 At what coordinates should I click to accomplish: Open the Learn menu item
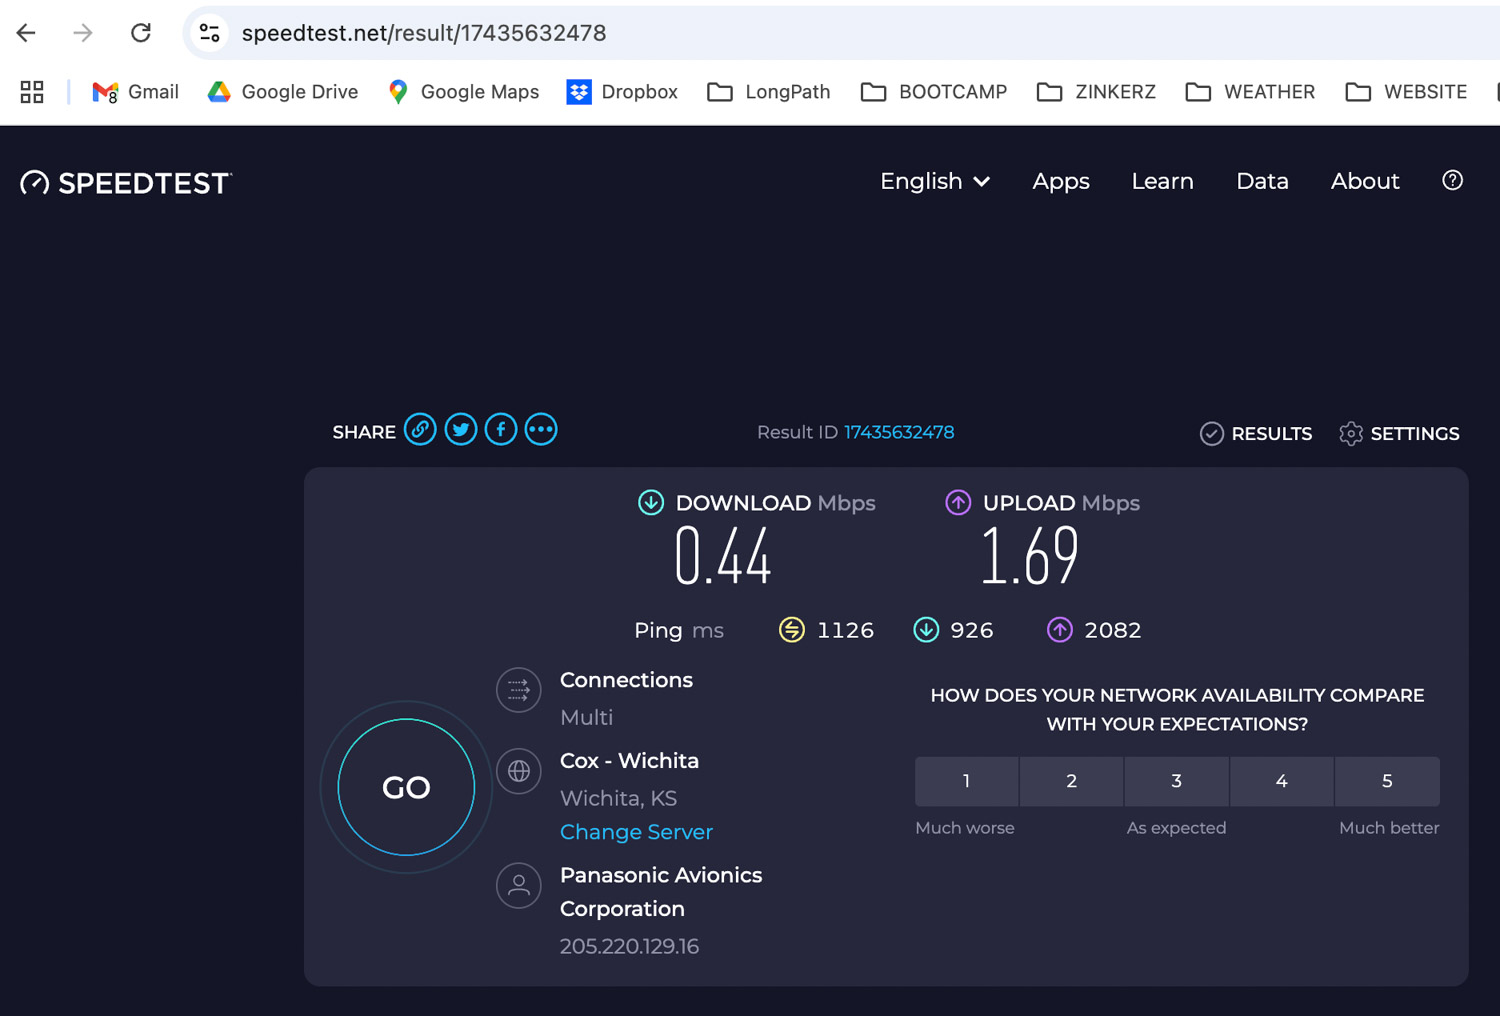pyautogui.click(x=1162, y=181)
